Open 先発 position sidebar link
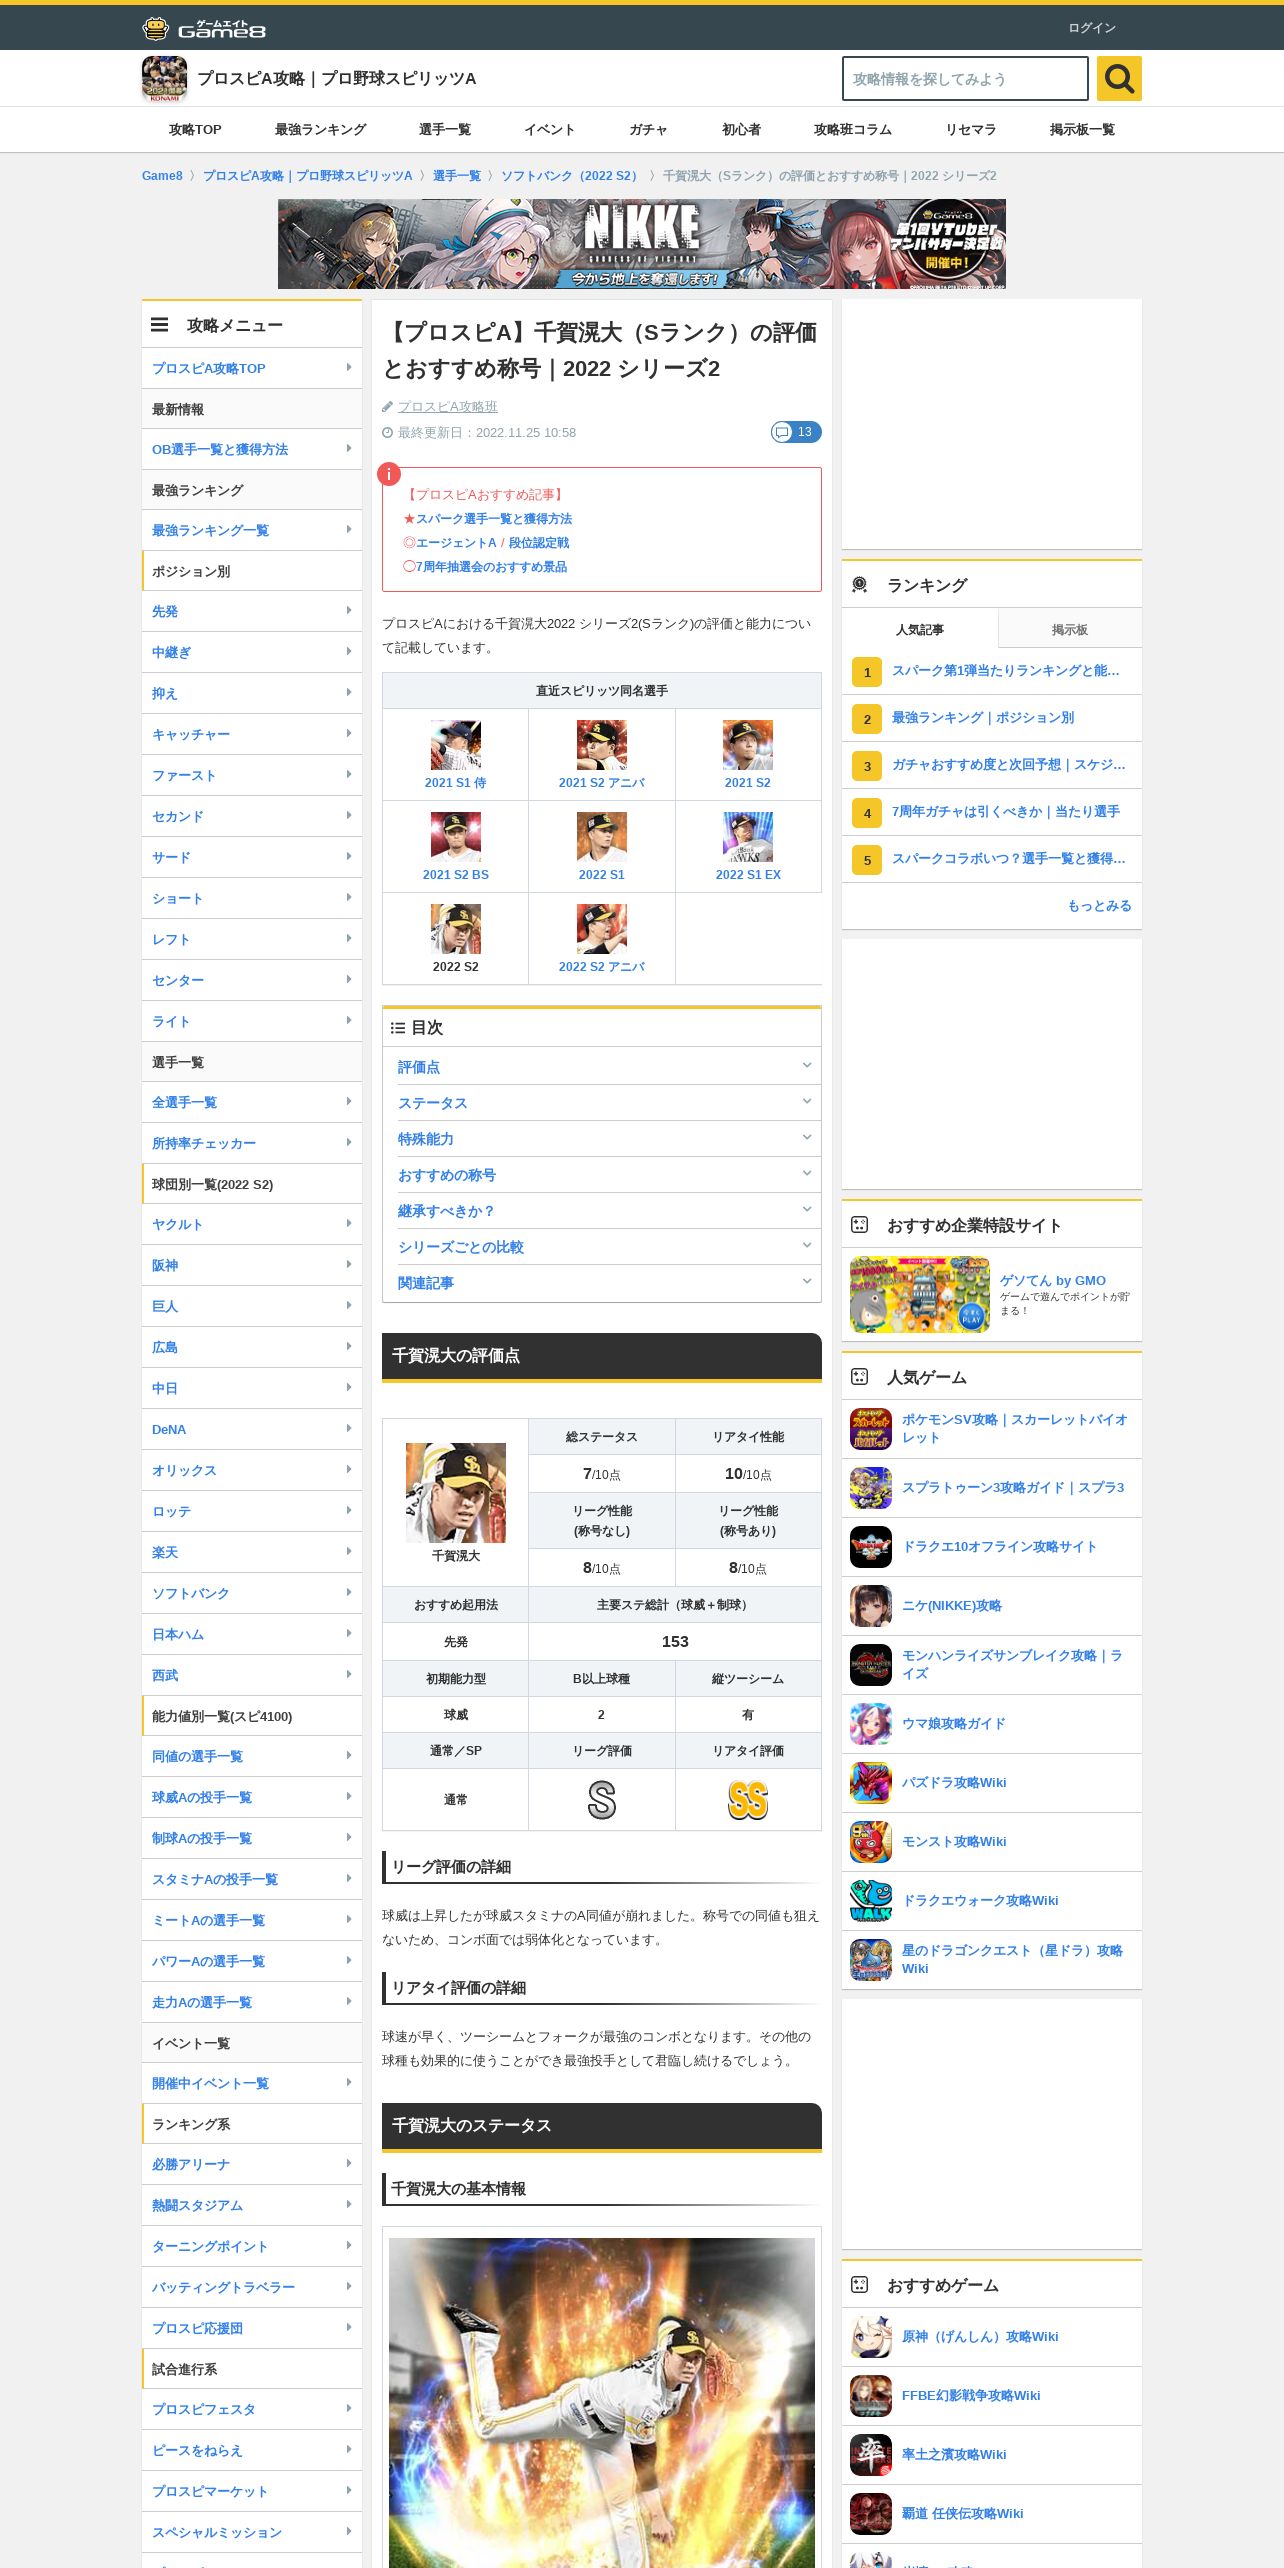Screen dimensions: 1284x2568 tap(252, 611)
